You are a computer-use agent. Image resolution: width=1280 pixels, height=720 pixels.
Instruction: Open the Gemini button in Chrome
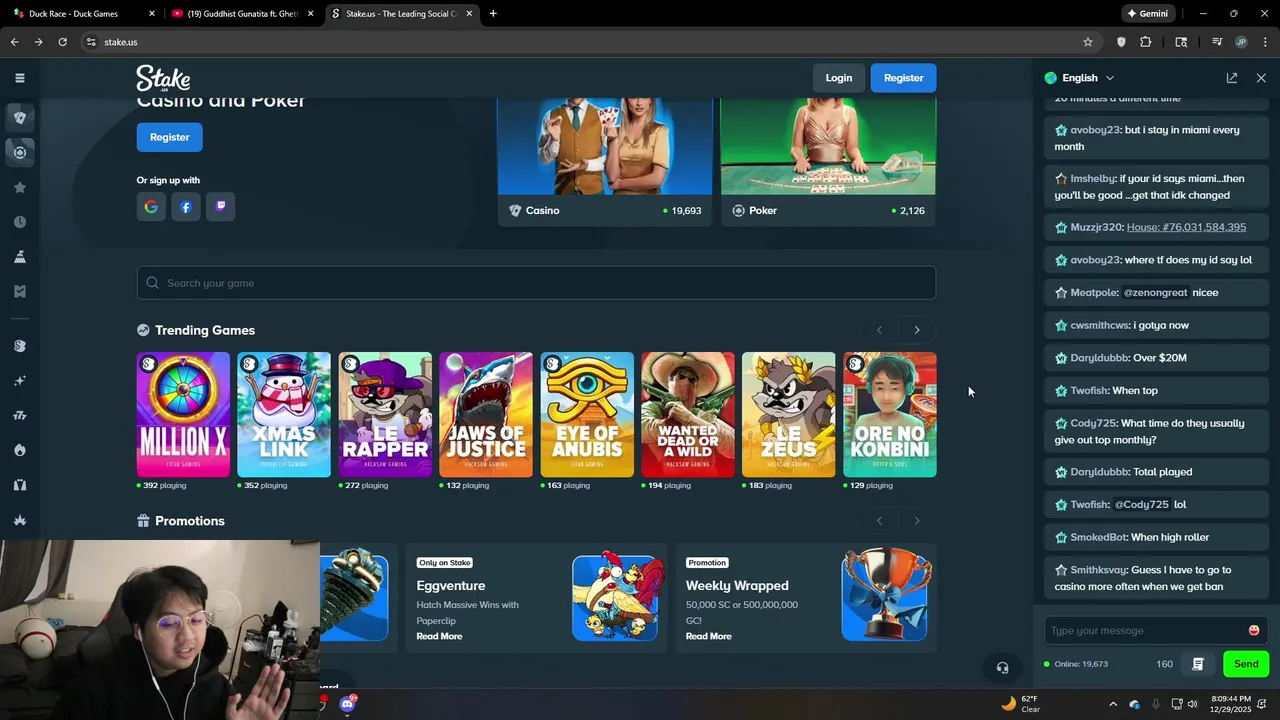(1146, 14)
